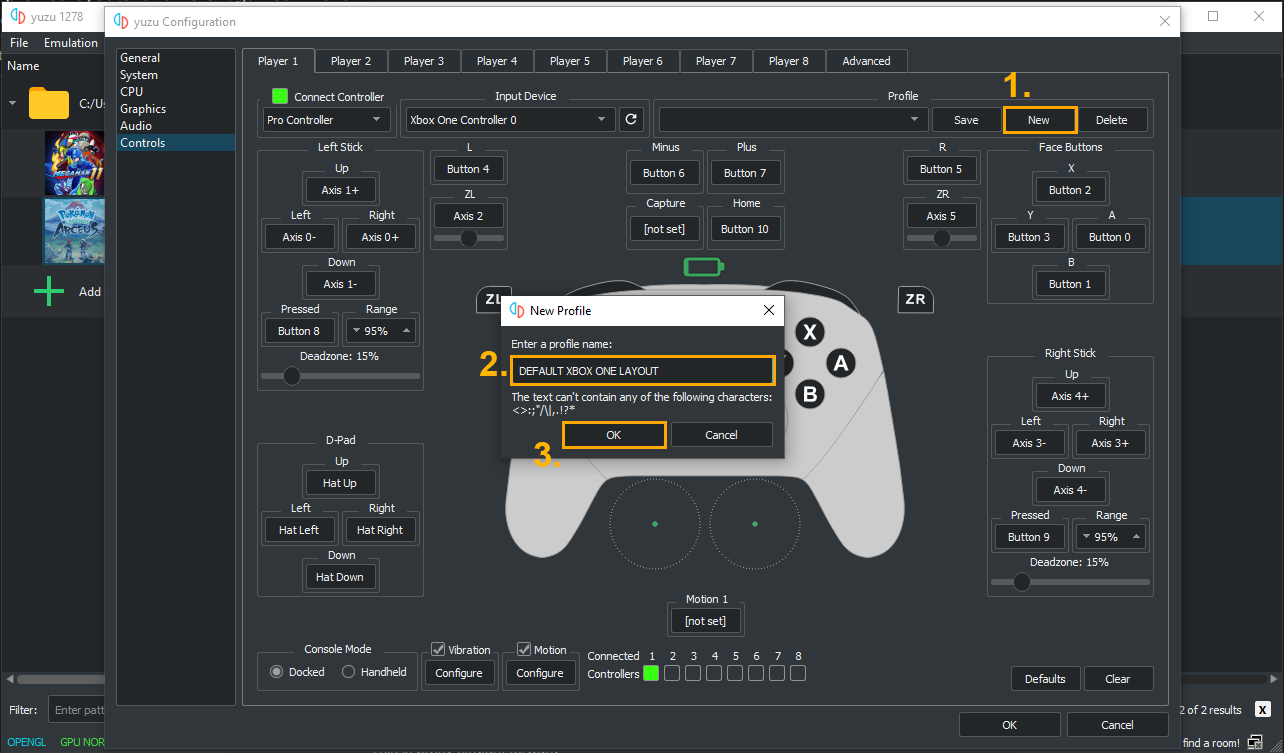This screenshot has width=1284, height=753.
Task: Click the Motion 1 [not set] mapping button
Action: (705, 621)
